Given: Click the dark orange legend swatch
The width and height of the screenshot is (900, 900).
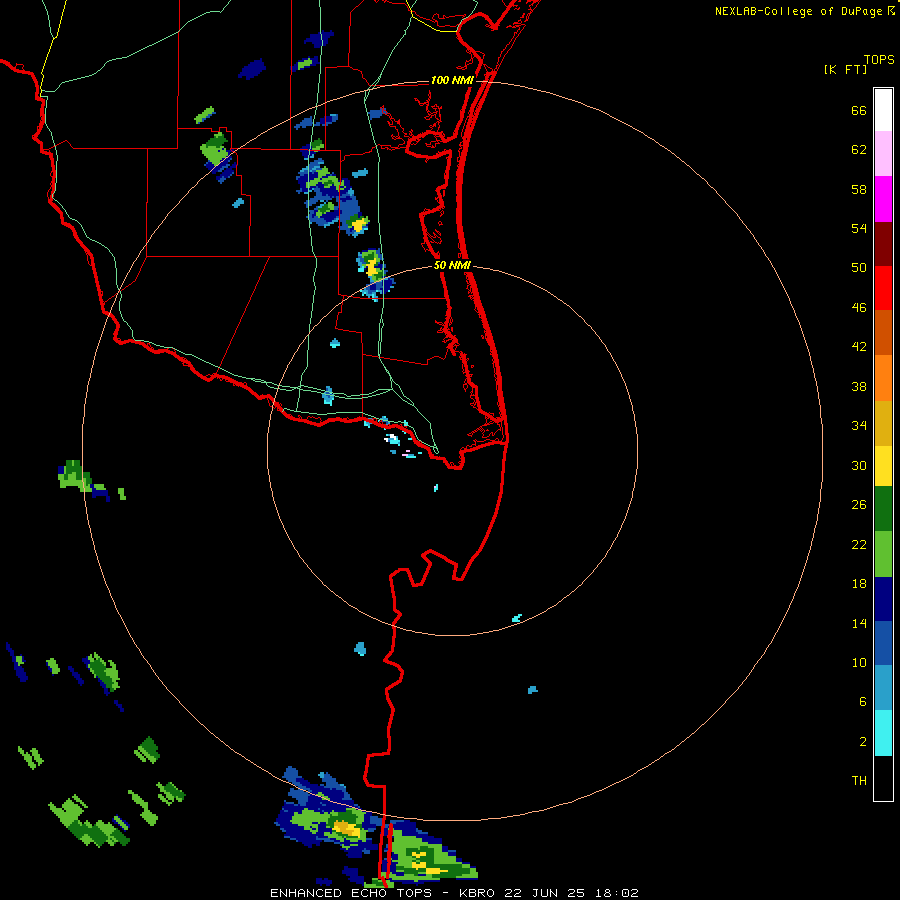Looking at the screenshot, I should pos(883,333).
